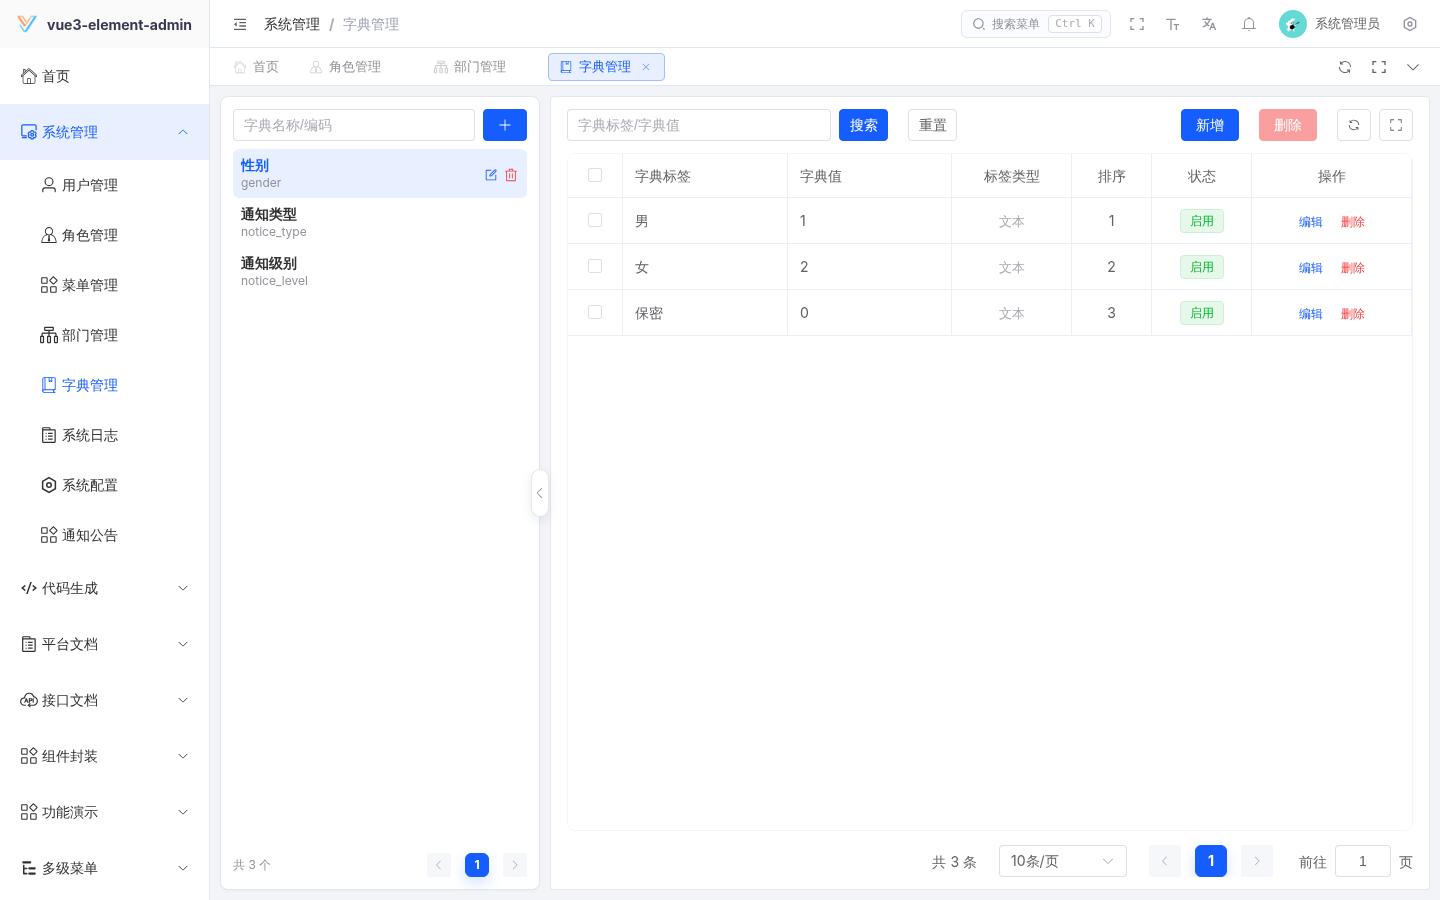Edit the 性别 dictionary entry

click(491, 174)
